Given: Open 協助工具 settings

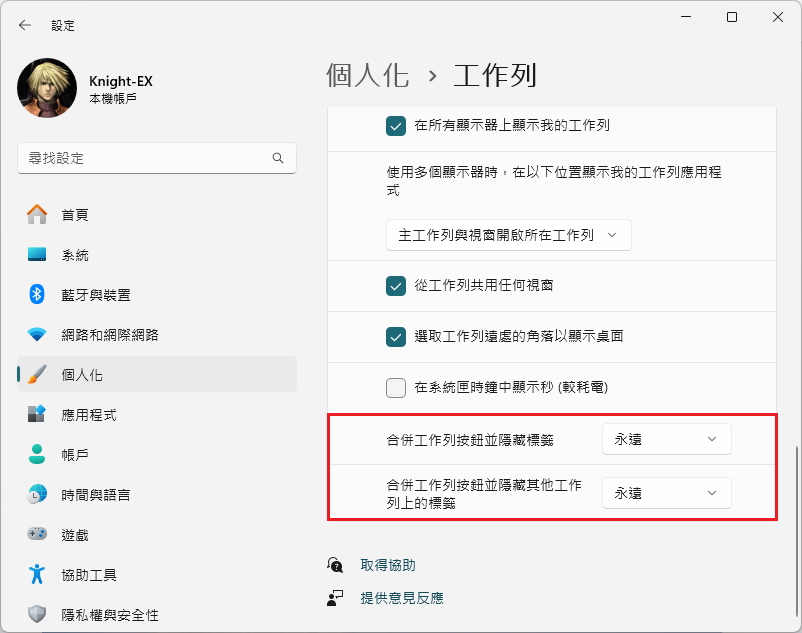Looking at the screenshot, I should tap(157, 575).
